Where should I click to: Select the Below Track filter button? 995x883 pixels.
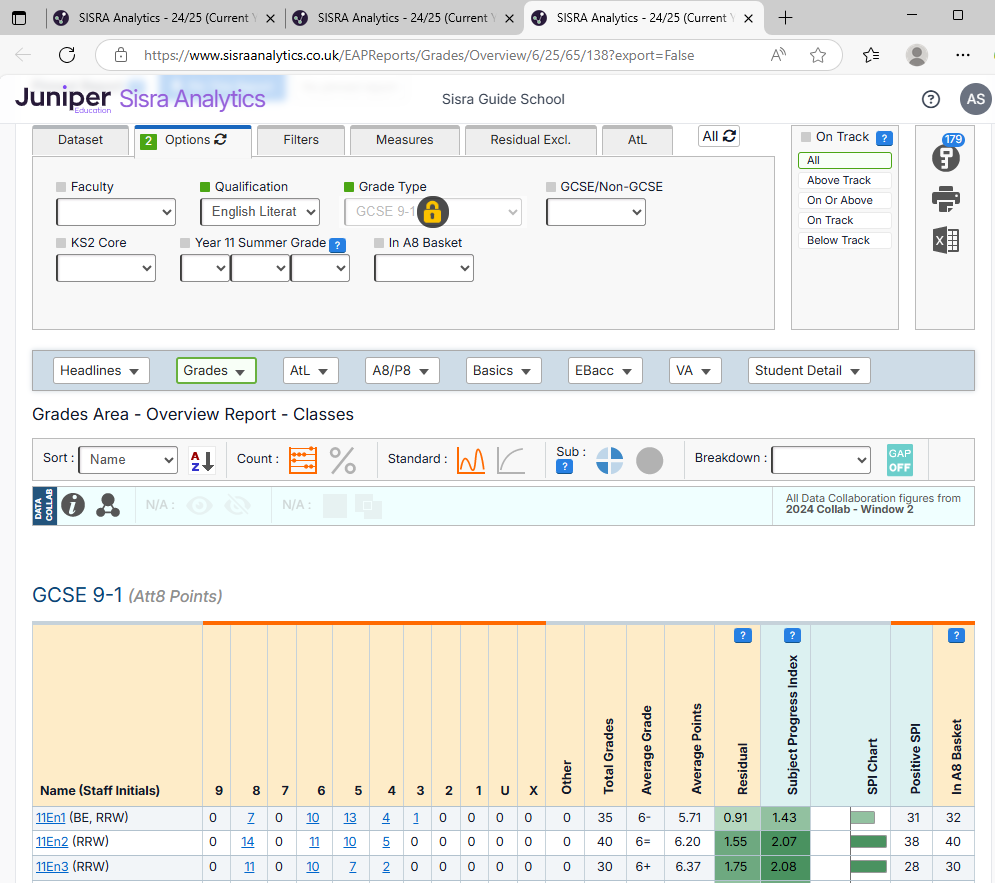843,241
